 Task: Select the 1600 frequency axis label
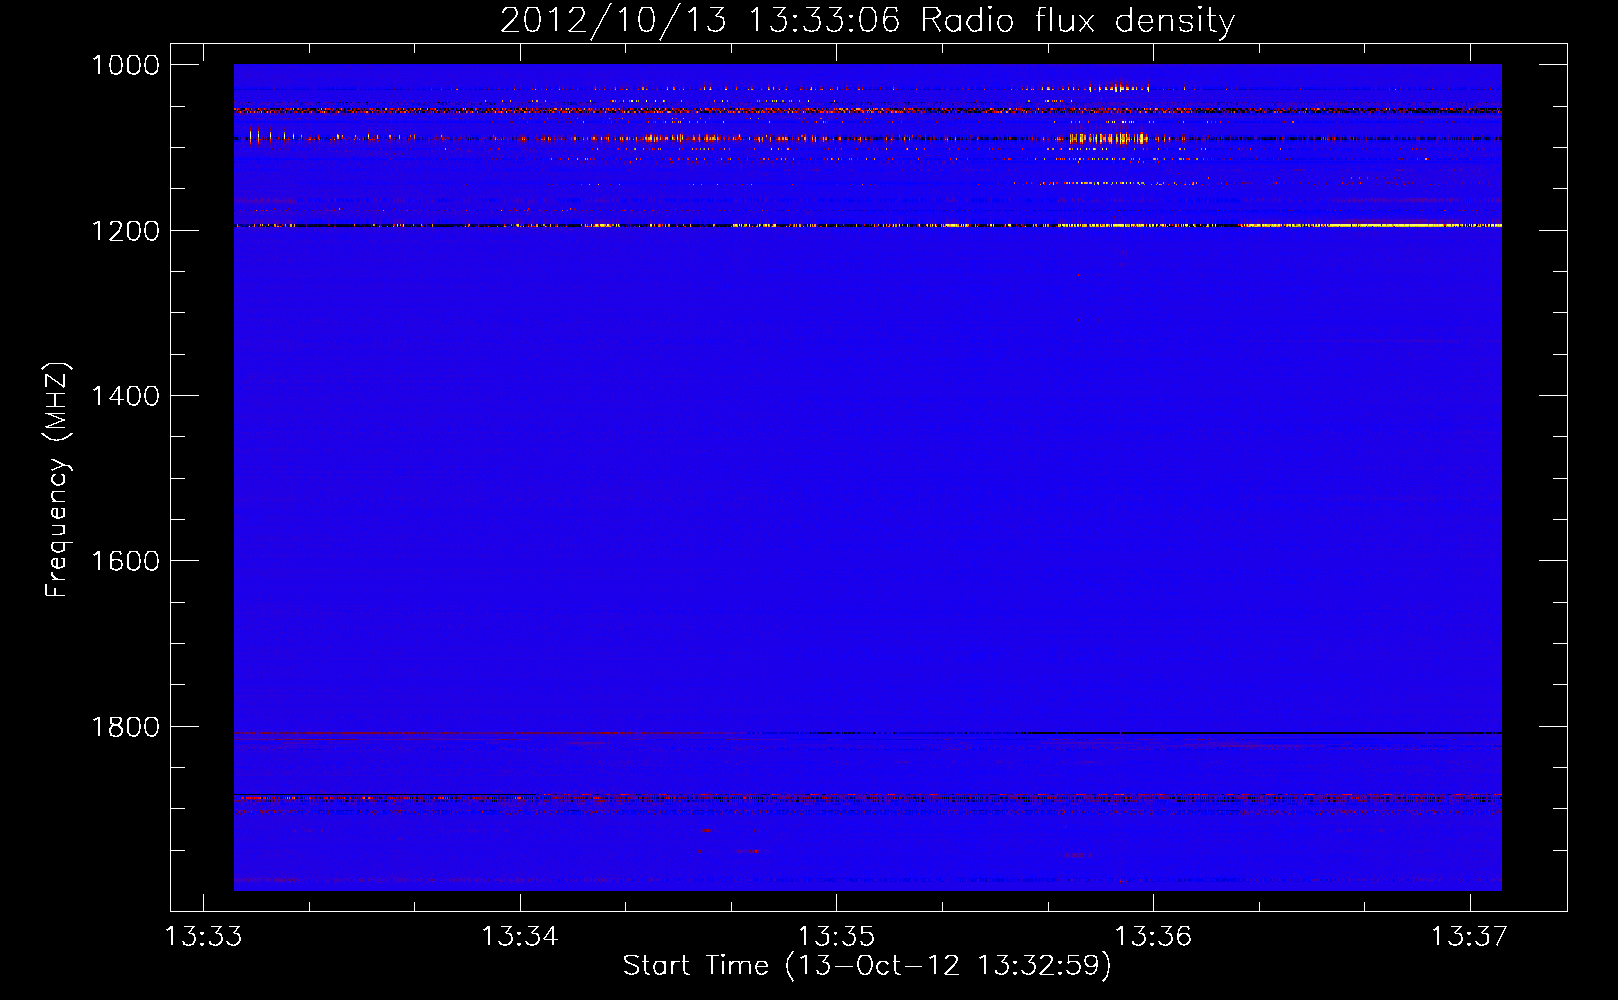[125, 561]
